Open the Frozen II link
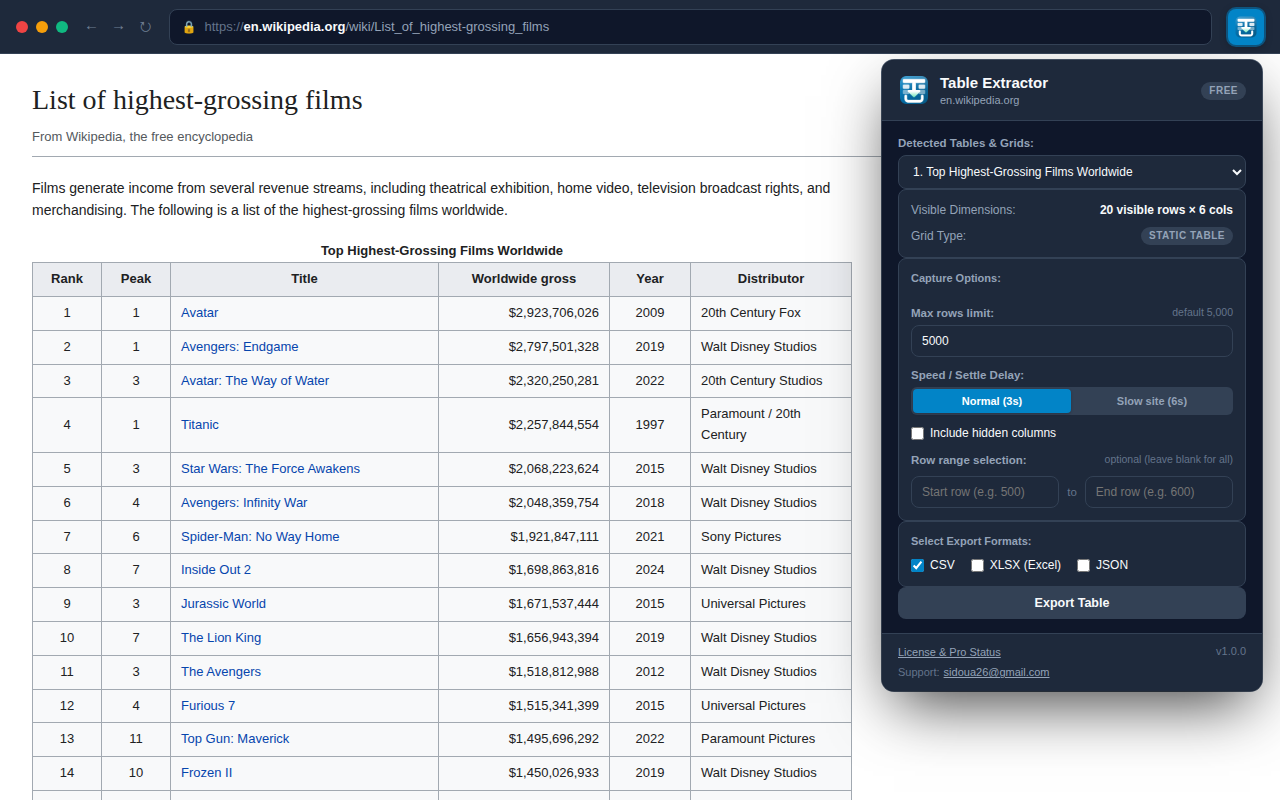 pos(207,773)
